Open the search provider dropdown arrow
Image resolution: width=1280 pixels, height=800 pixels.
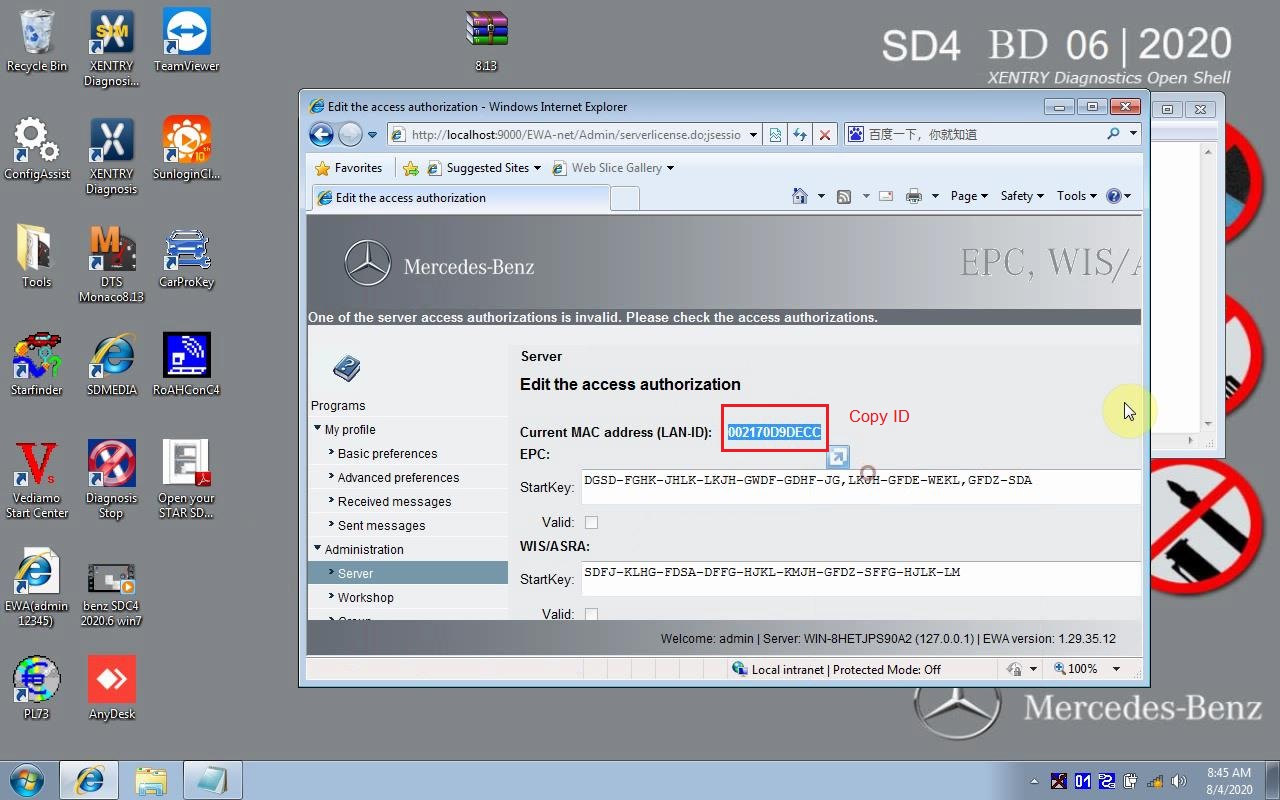coord(1133,134)
